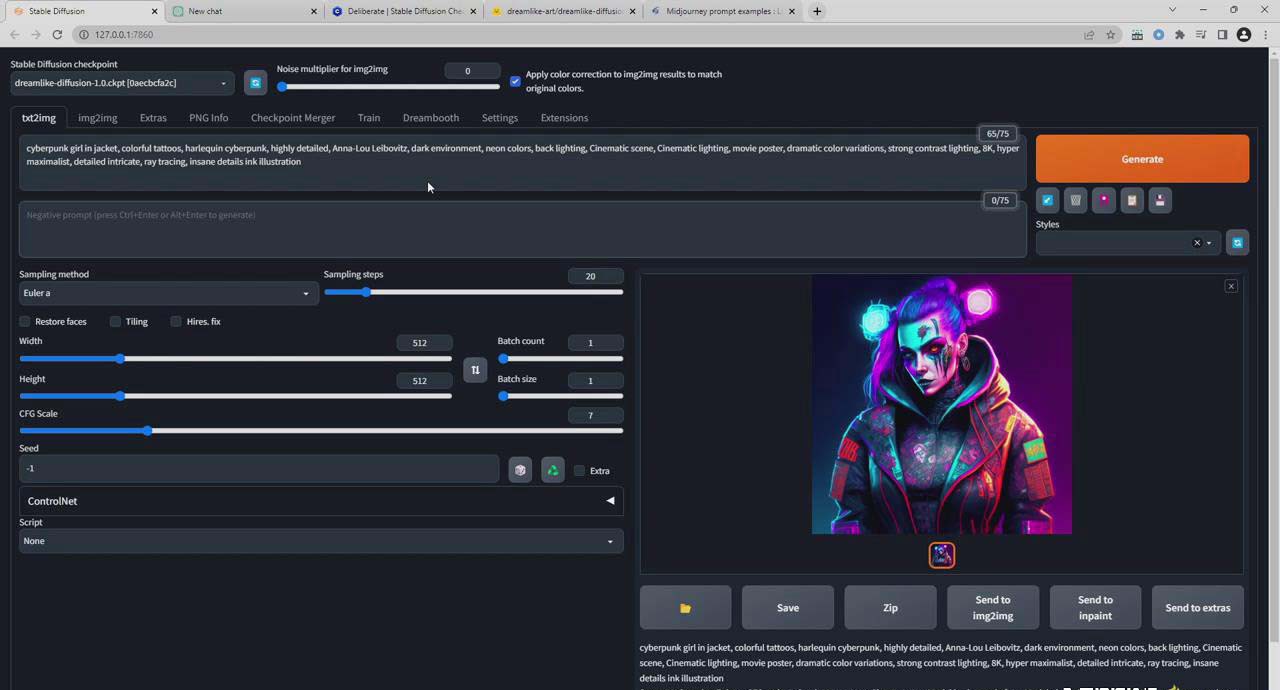Screen dimensions: 1280x690
Task: Click the dice icon to randomize seed
Action: tap(520, 470)
